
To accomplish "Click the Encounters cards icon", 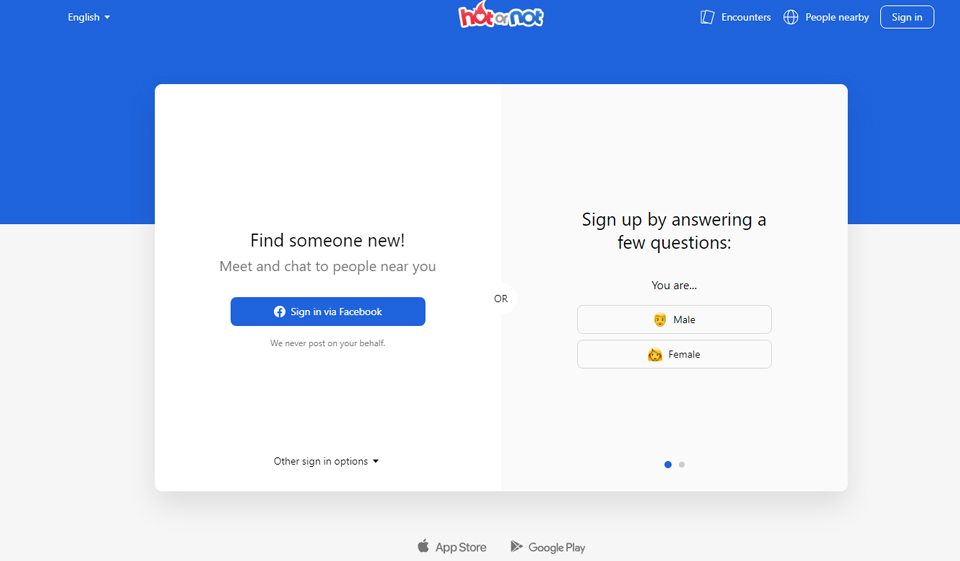I will coord(708,17).
